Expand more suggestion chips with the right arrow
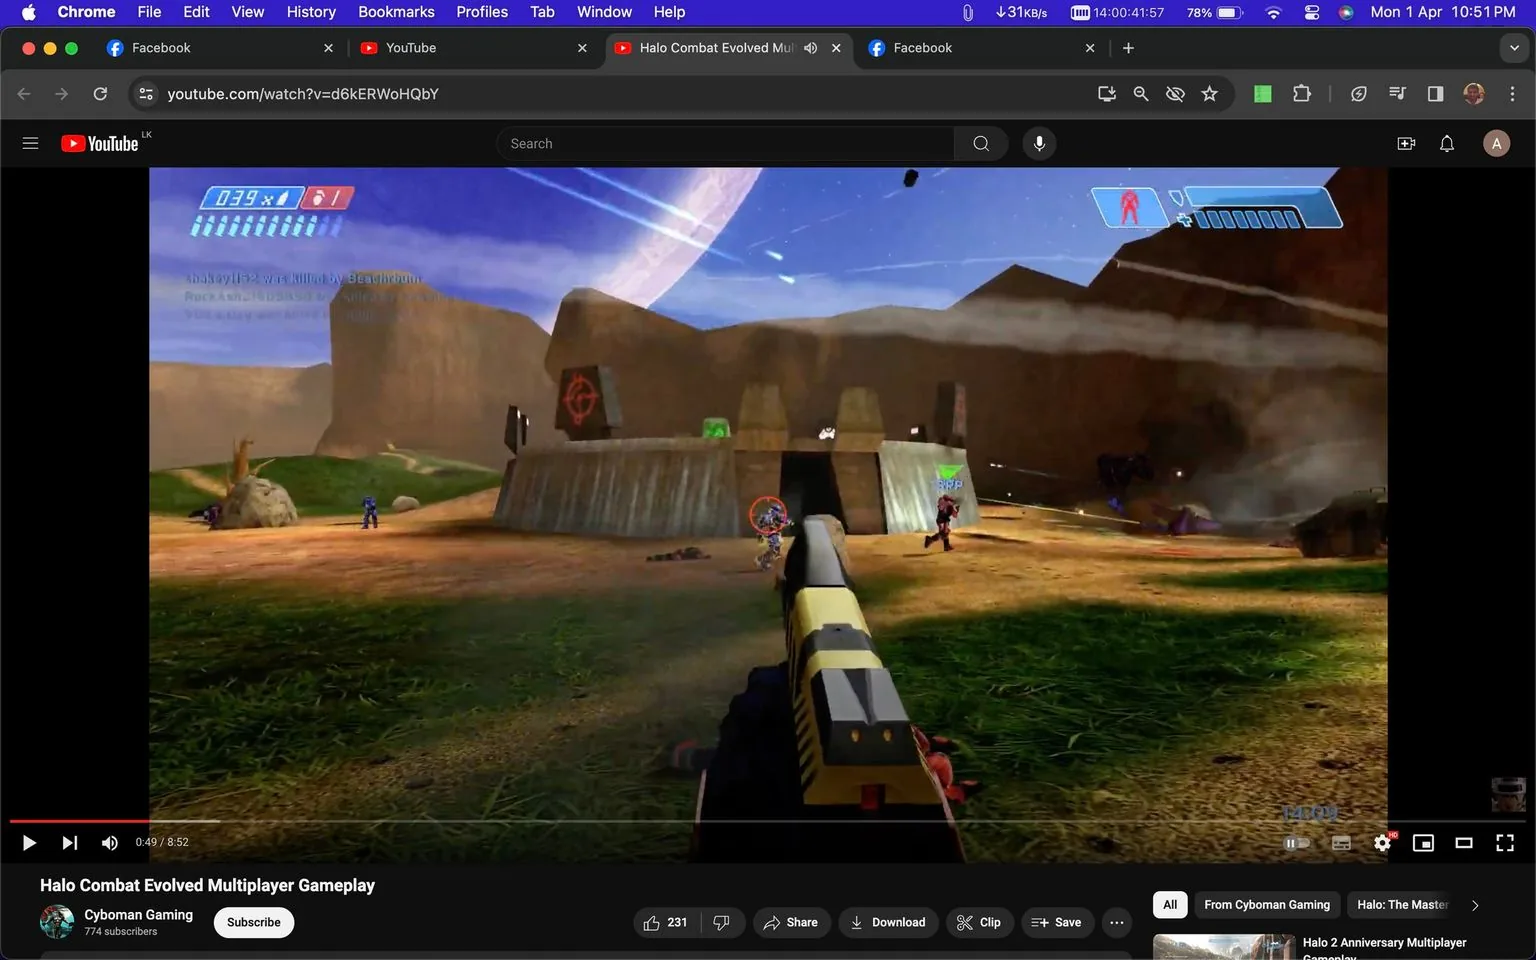The width and height of the screenshot is (1536, 960). (x=1474, y=904)
